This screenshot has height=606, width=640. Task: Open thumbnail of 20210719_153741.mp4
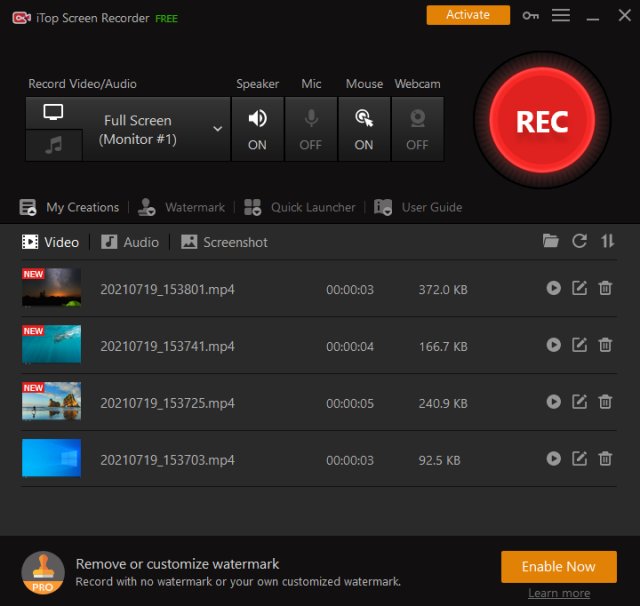tap(51, 344)
